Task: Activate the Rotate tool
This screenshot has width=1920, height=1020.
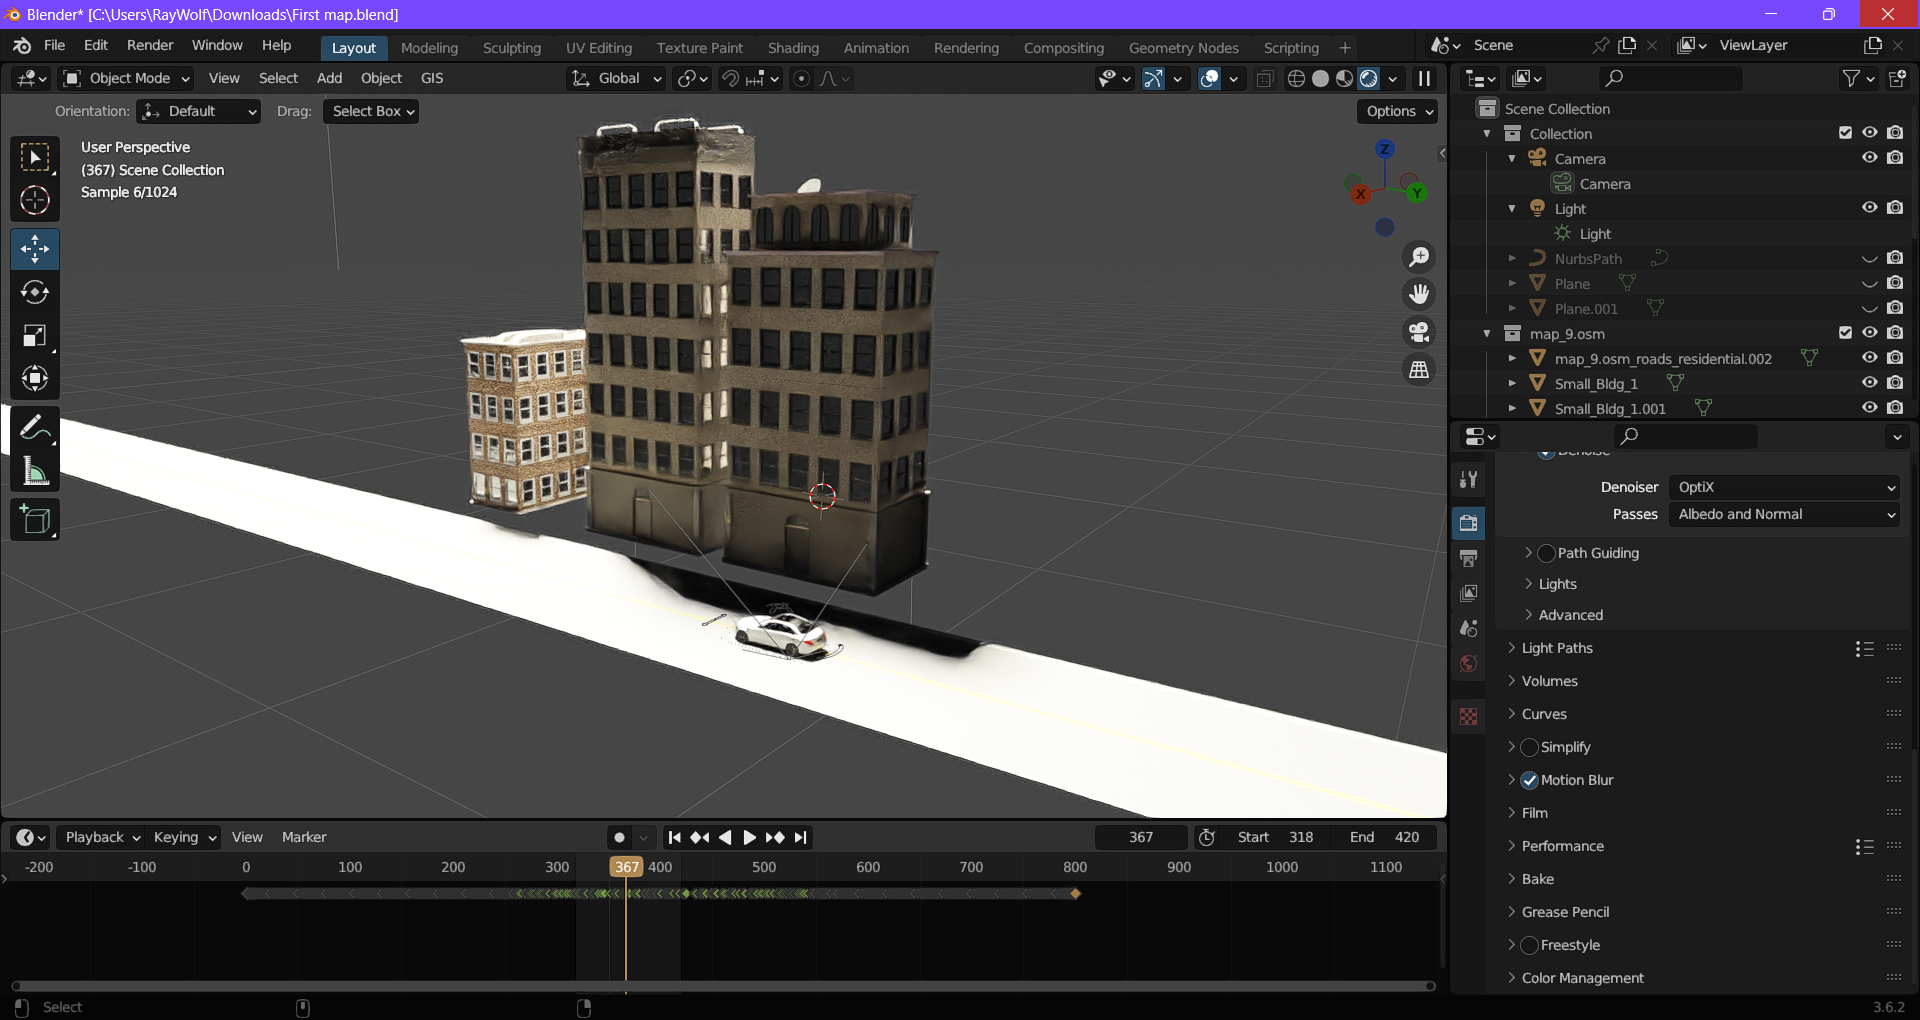Action: pos(35,292)
